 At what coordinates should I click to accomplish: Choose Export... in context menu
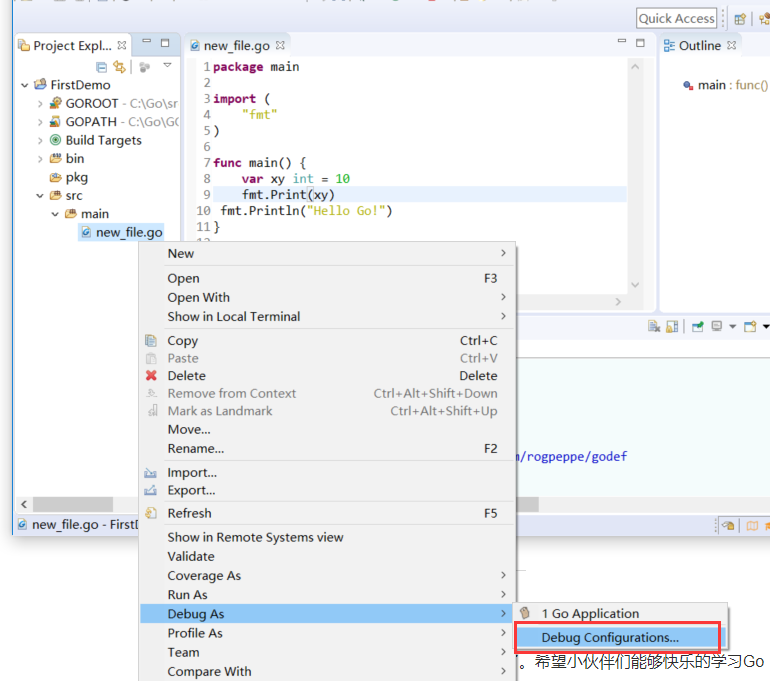[328, 490]
